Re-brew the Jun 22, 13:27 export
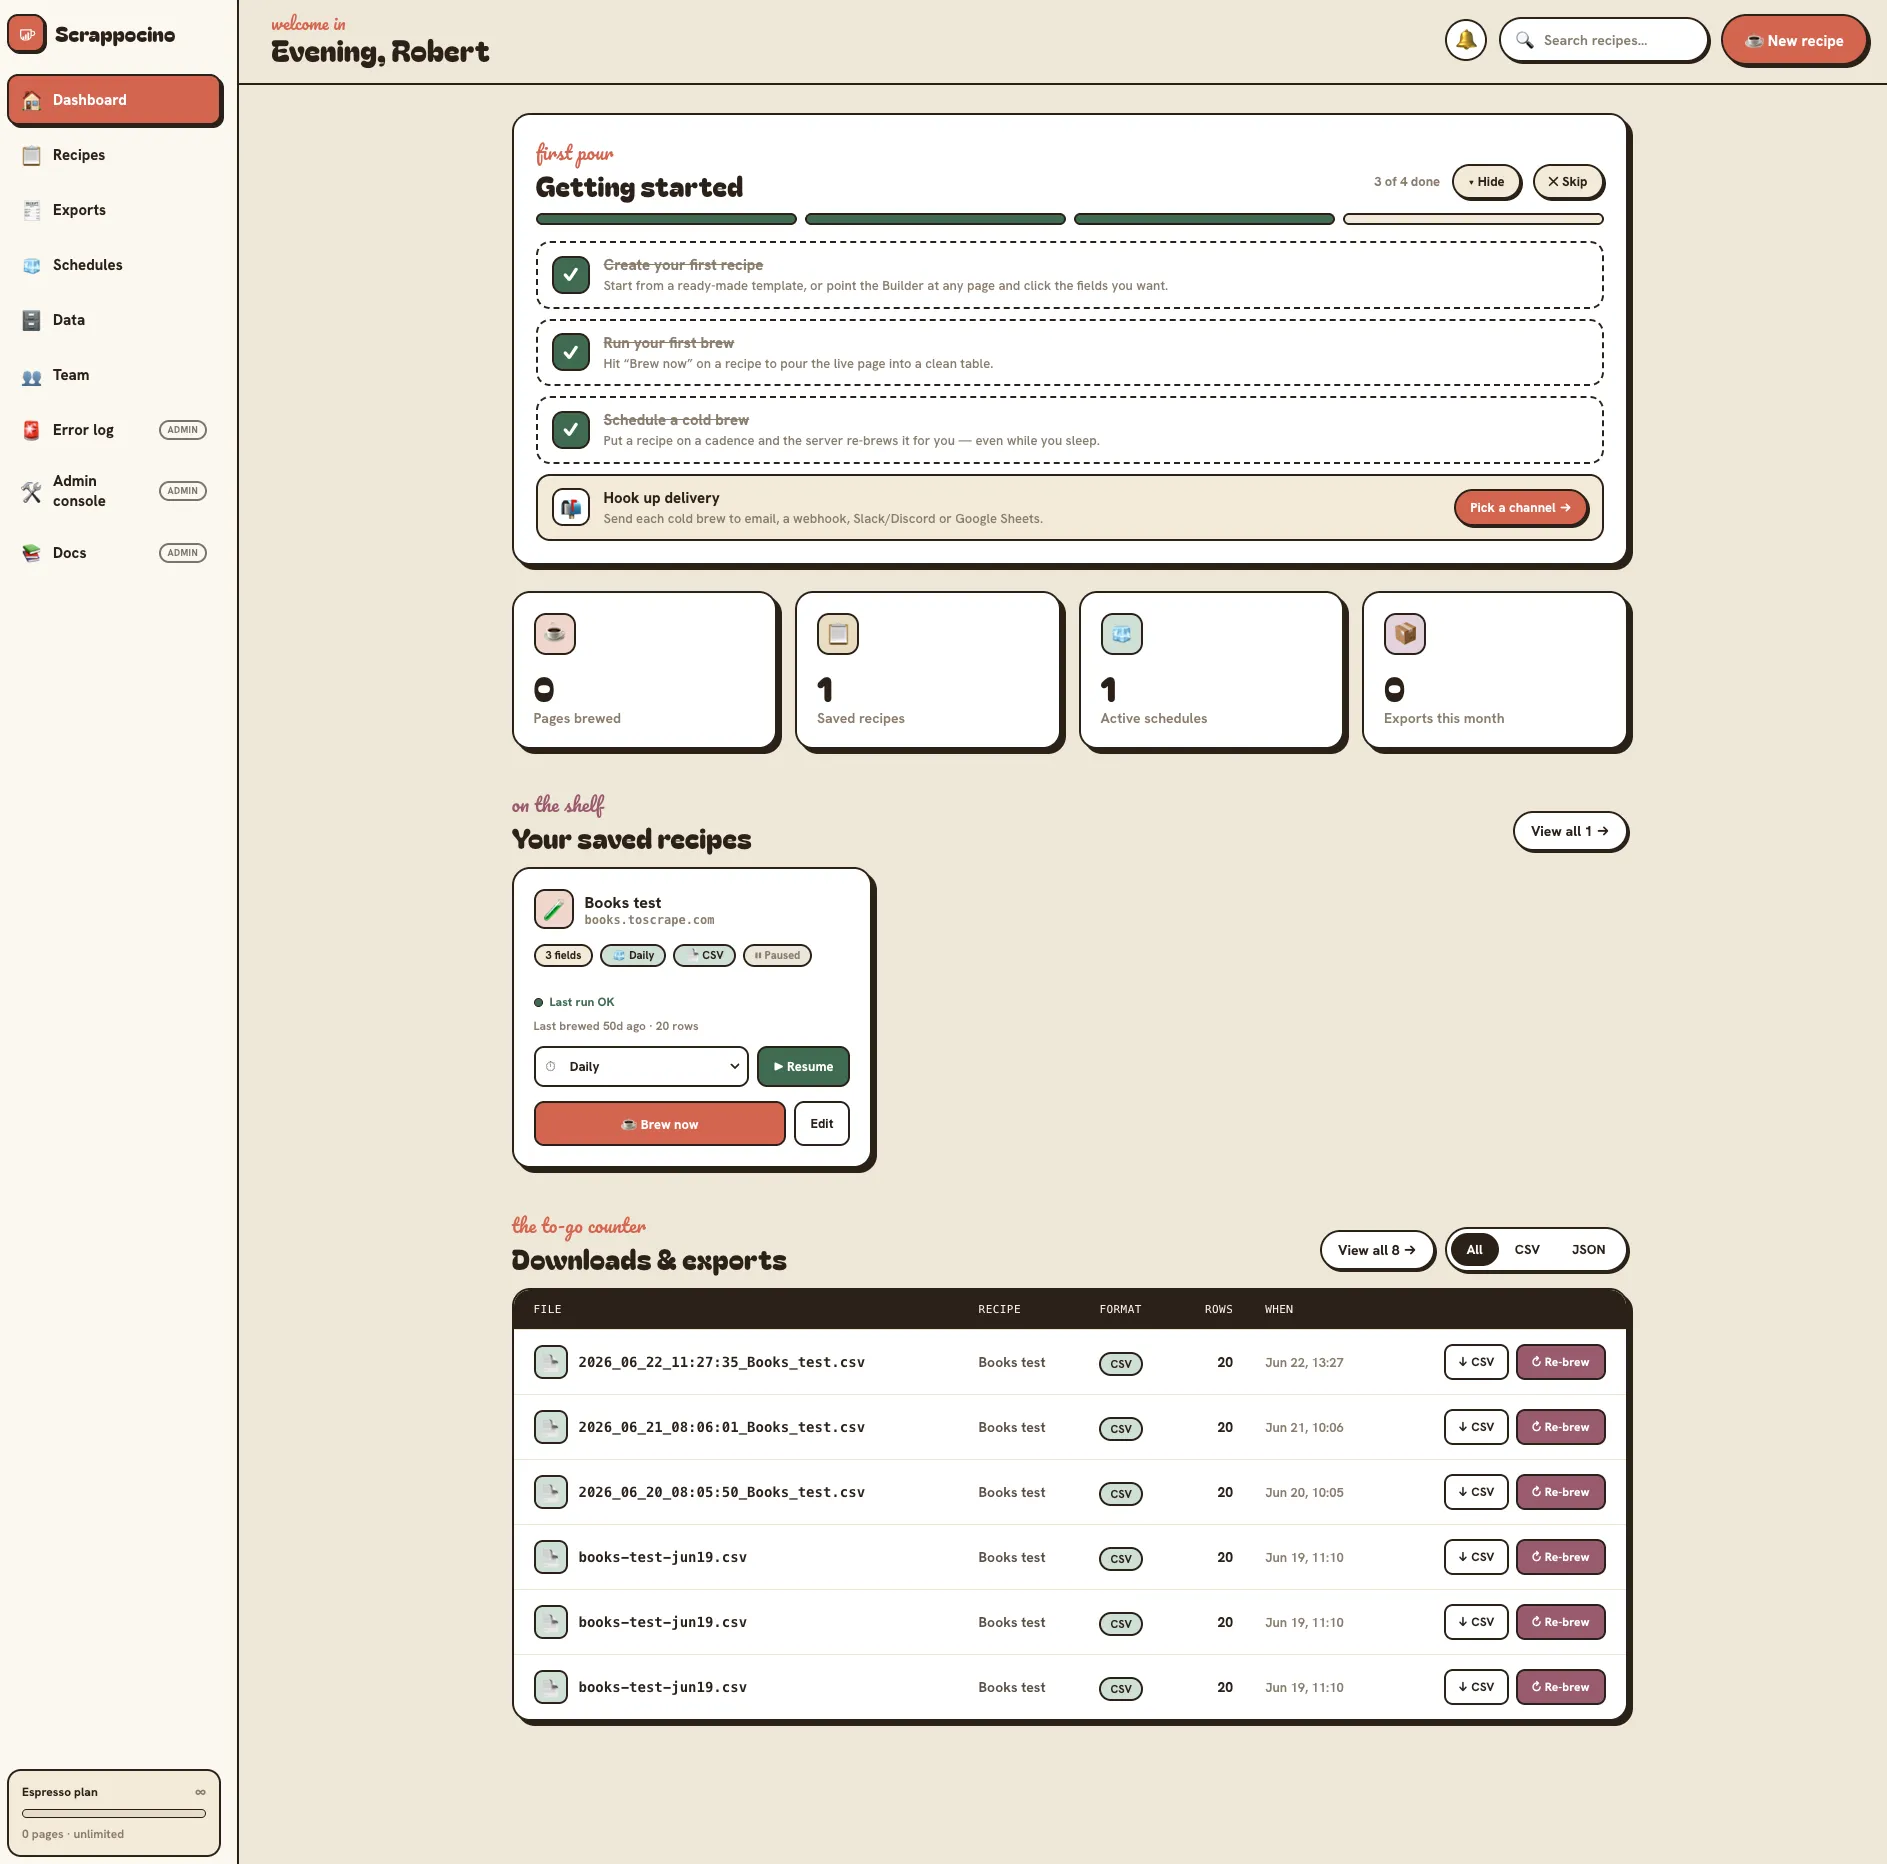Viewport: 1887px width, 1864px height. pos(1560,1362)
